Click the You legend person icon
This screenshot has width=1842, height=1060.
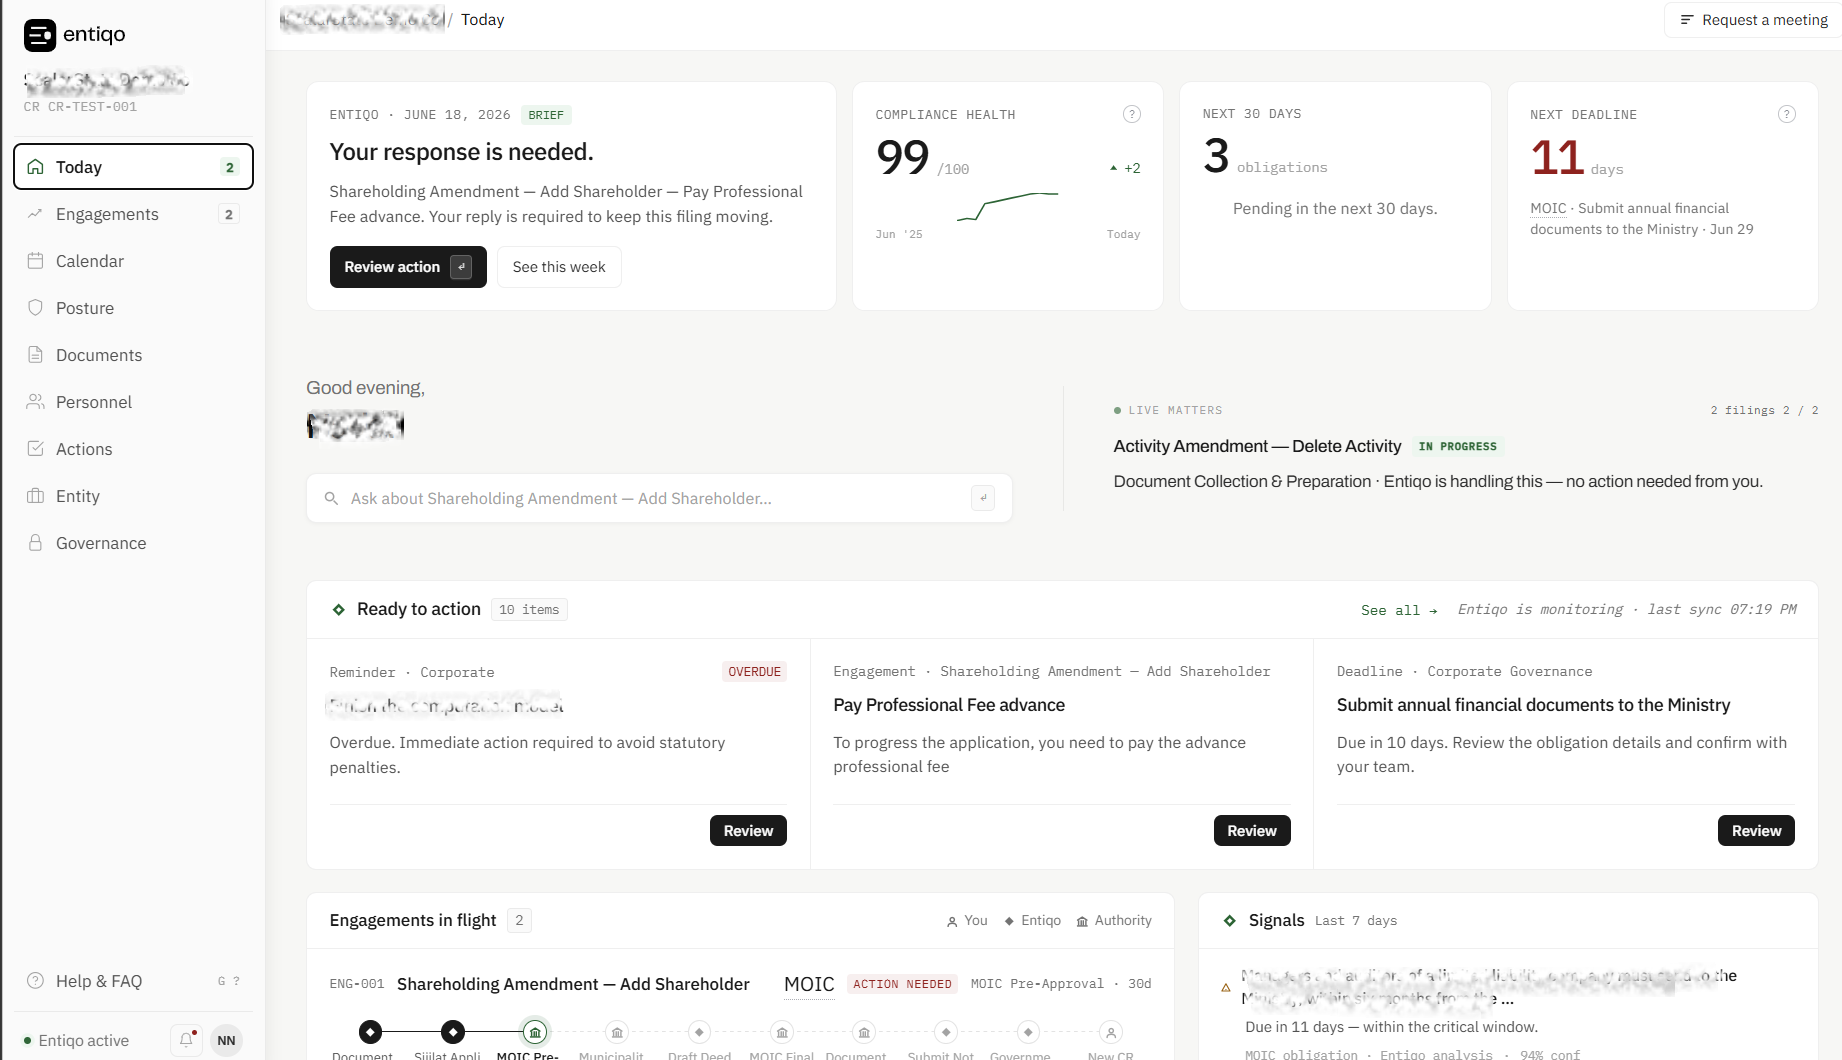coord(952,921)
